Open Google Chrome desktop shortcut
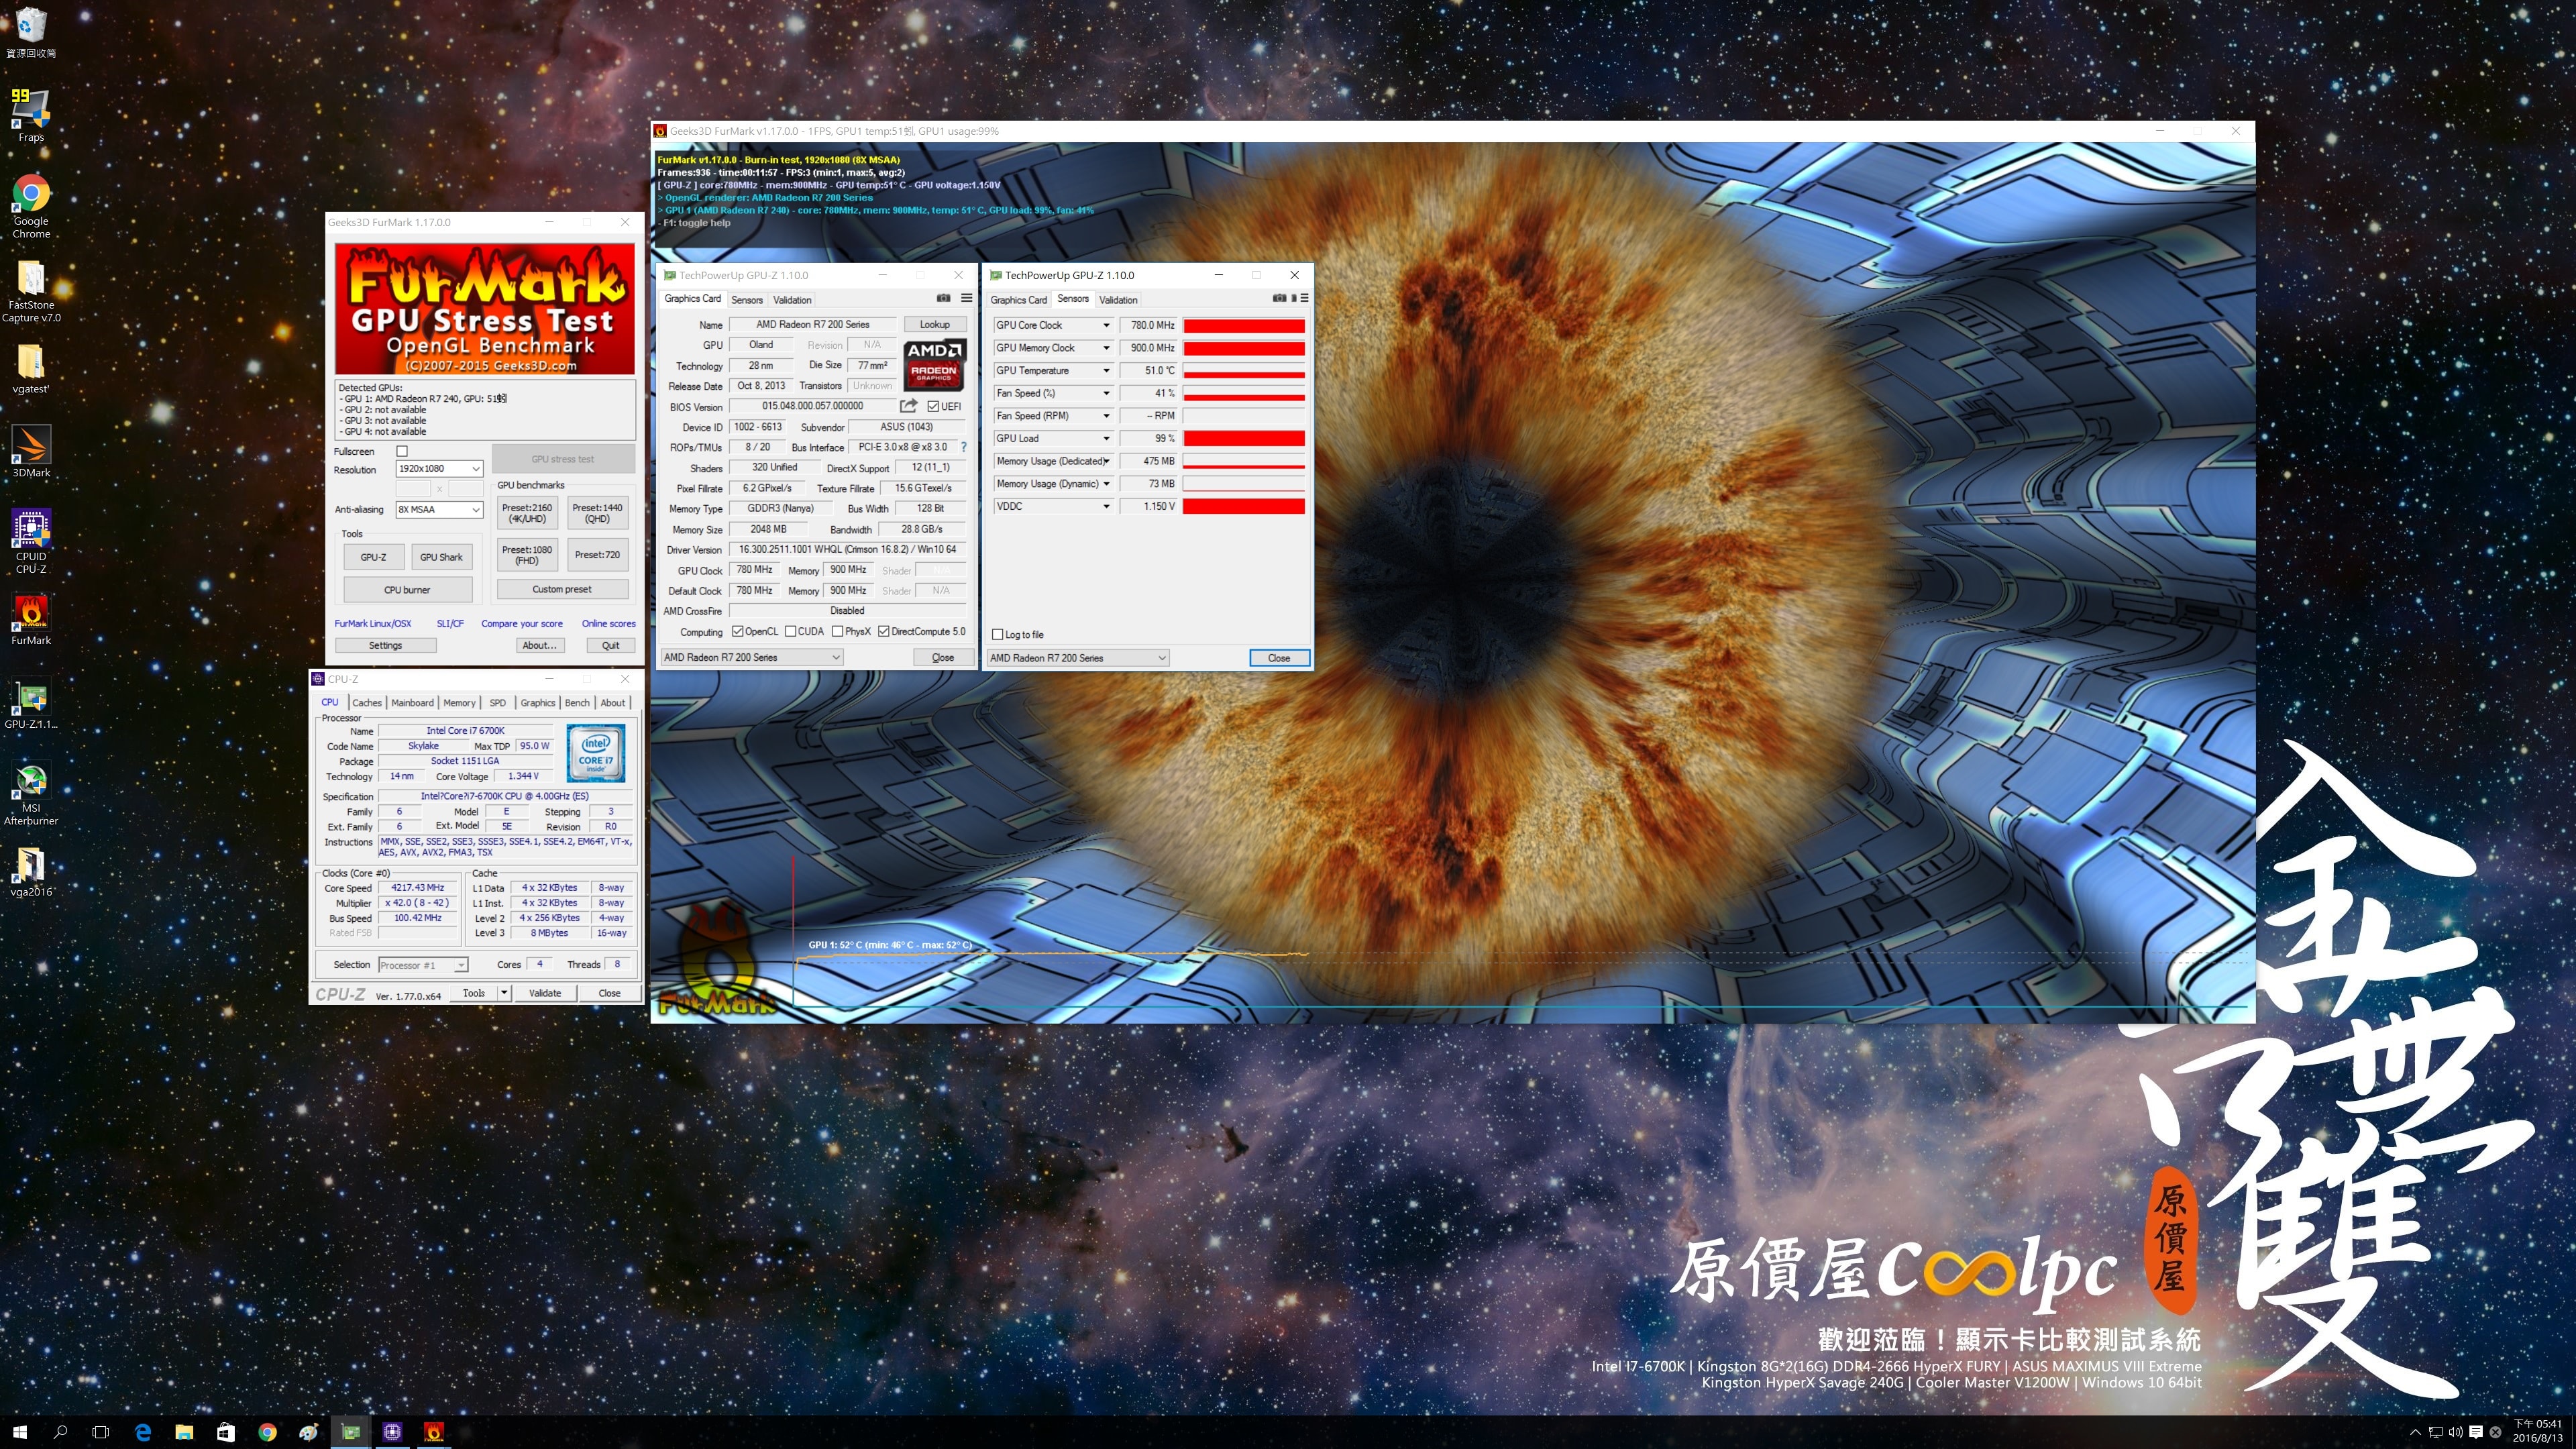This screenshot has width=2576, height=1449. [x=31, y=206]
